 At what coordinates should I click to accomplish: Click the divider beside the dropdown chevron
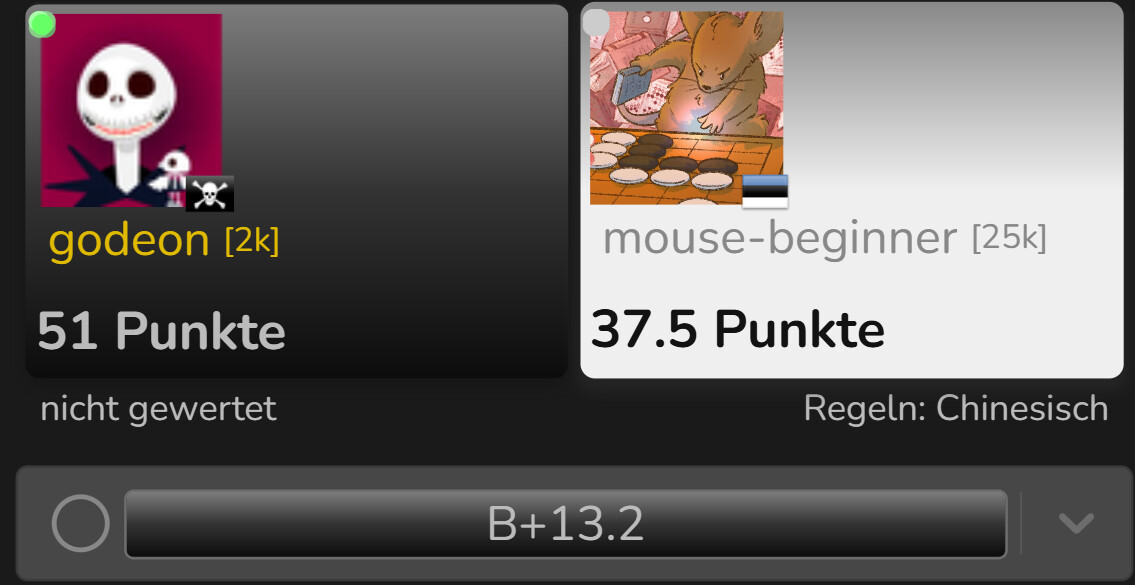1021,523
